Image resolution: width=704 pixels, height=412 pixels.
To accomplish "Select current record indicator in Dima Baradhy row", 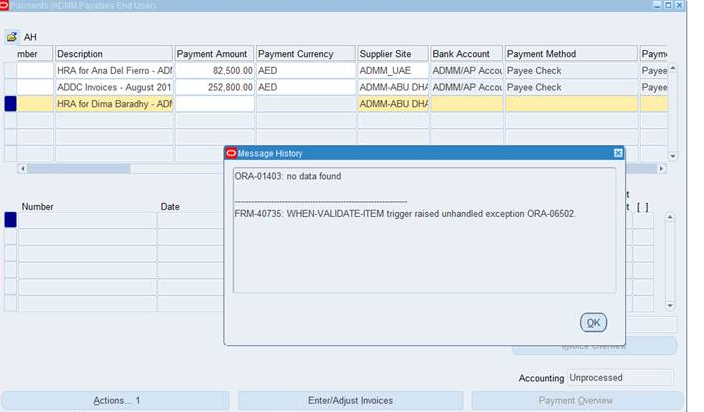I will pyautogui.click(x=10, y=104).
